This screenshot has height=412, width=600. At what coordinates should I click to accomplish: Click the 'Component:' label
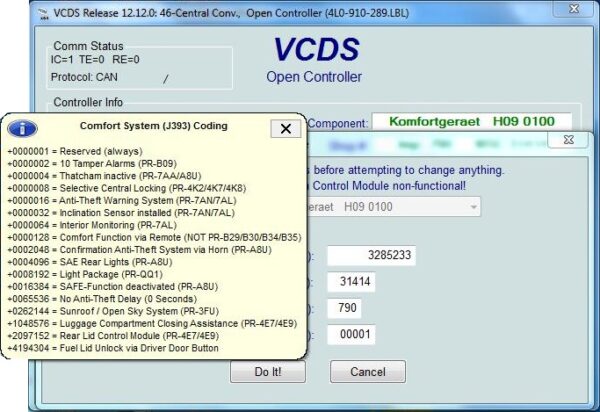tap(338, 124)
